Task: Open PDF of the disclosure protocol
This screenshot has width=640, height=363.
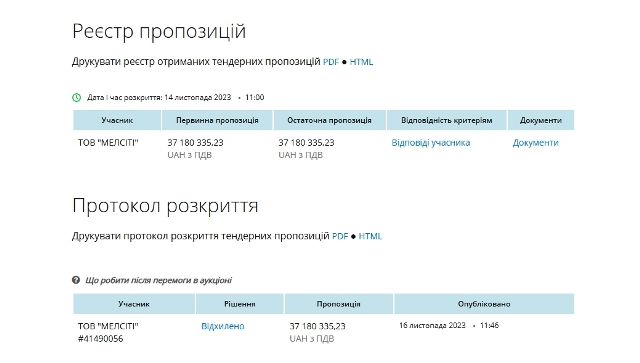Action: pos(340,236)
